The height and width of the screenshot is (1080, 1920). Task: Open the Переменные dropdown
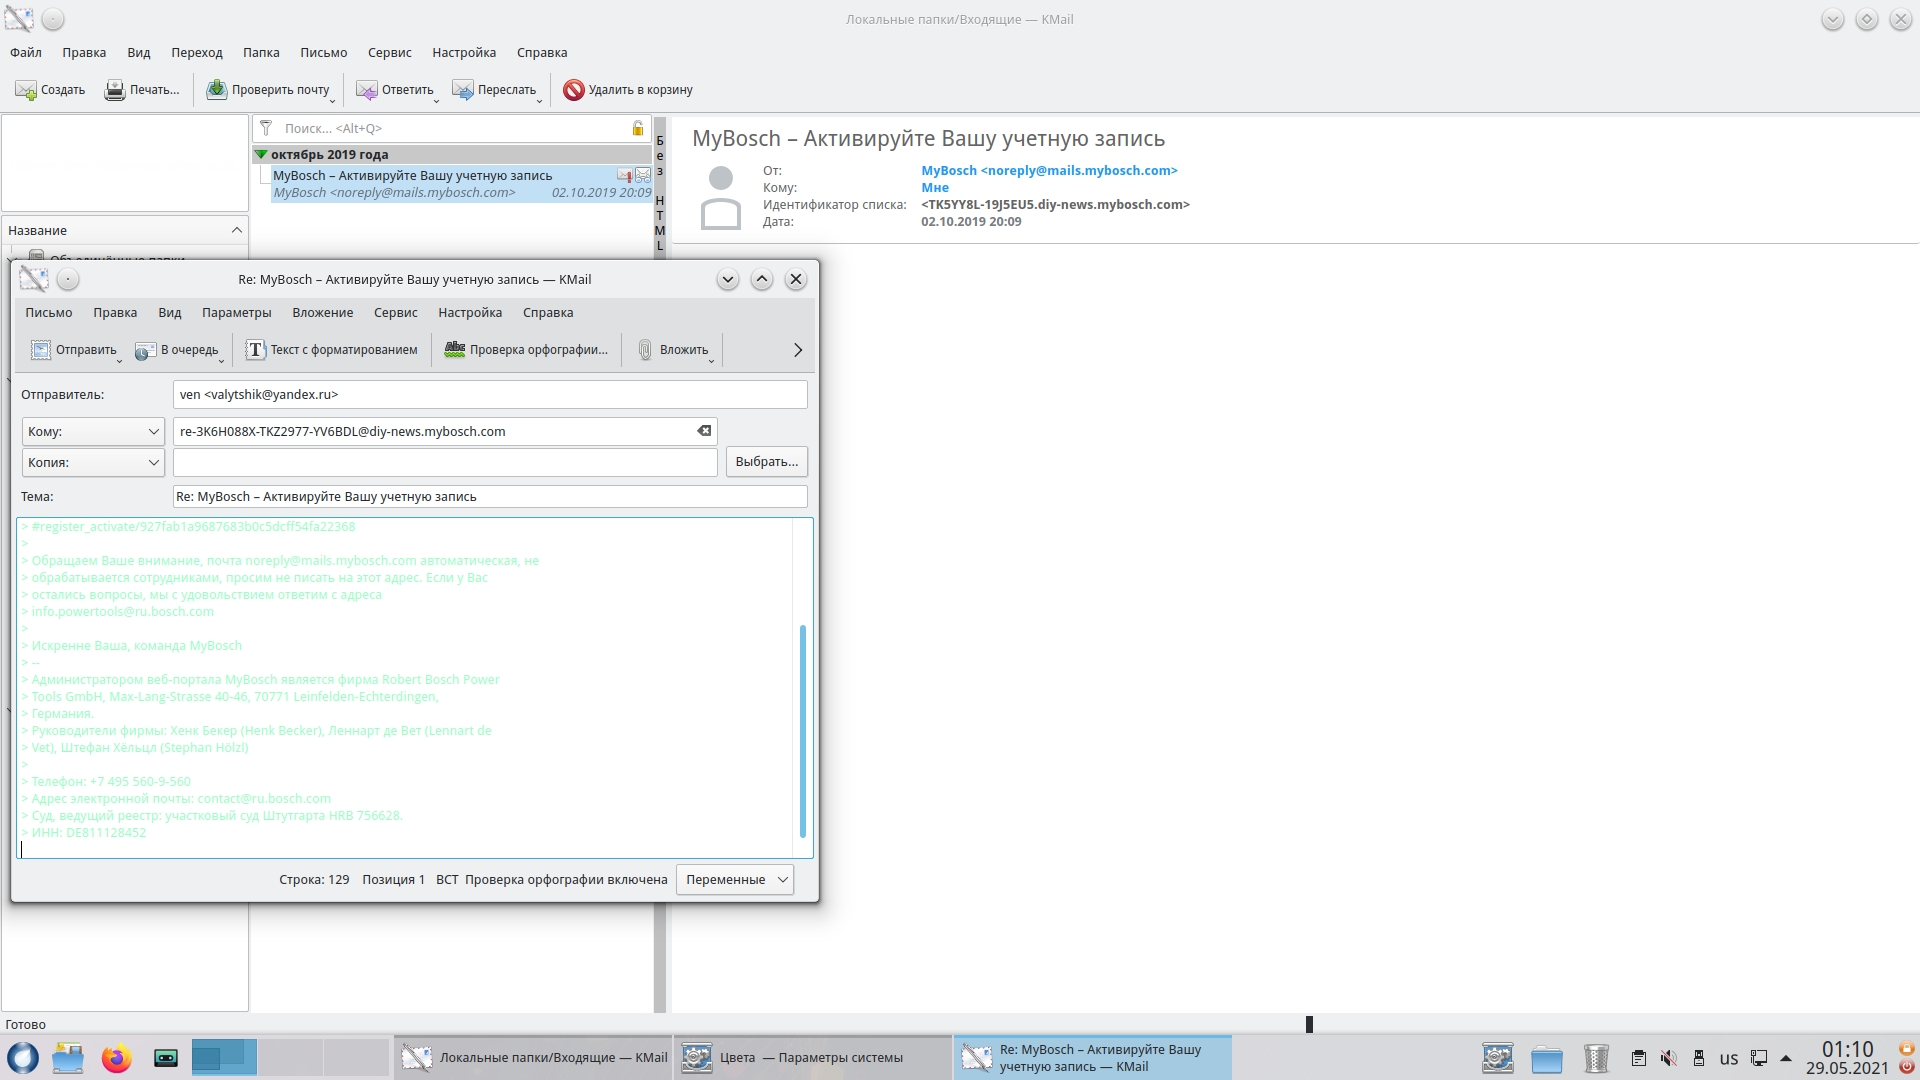pyautogui.click(x=735, y=880)
